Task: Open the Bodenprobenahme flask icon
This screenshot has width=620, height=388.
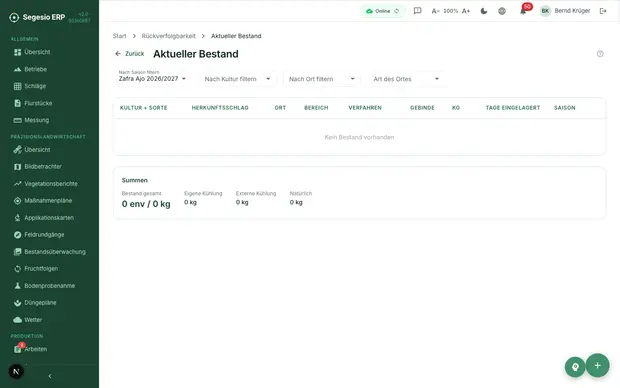Action: click(17, 286)
